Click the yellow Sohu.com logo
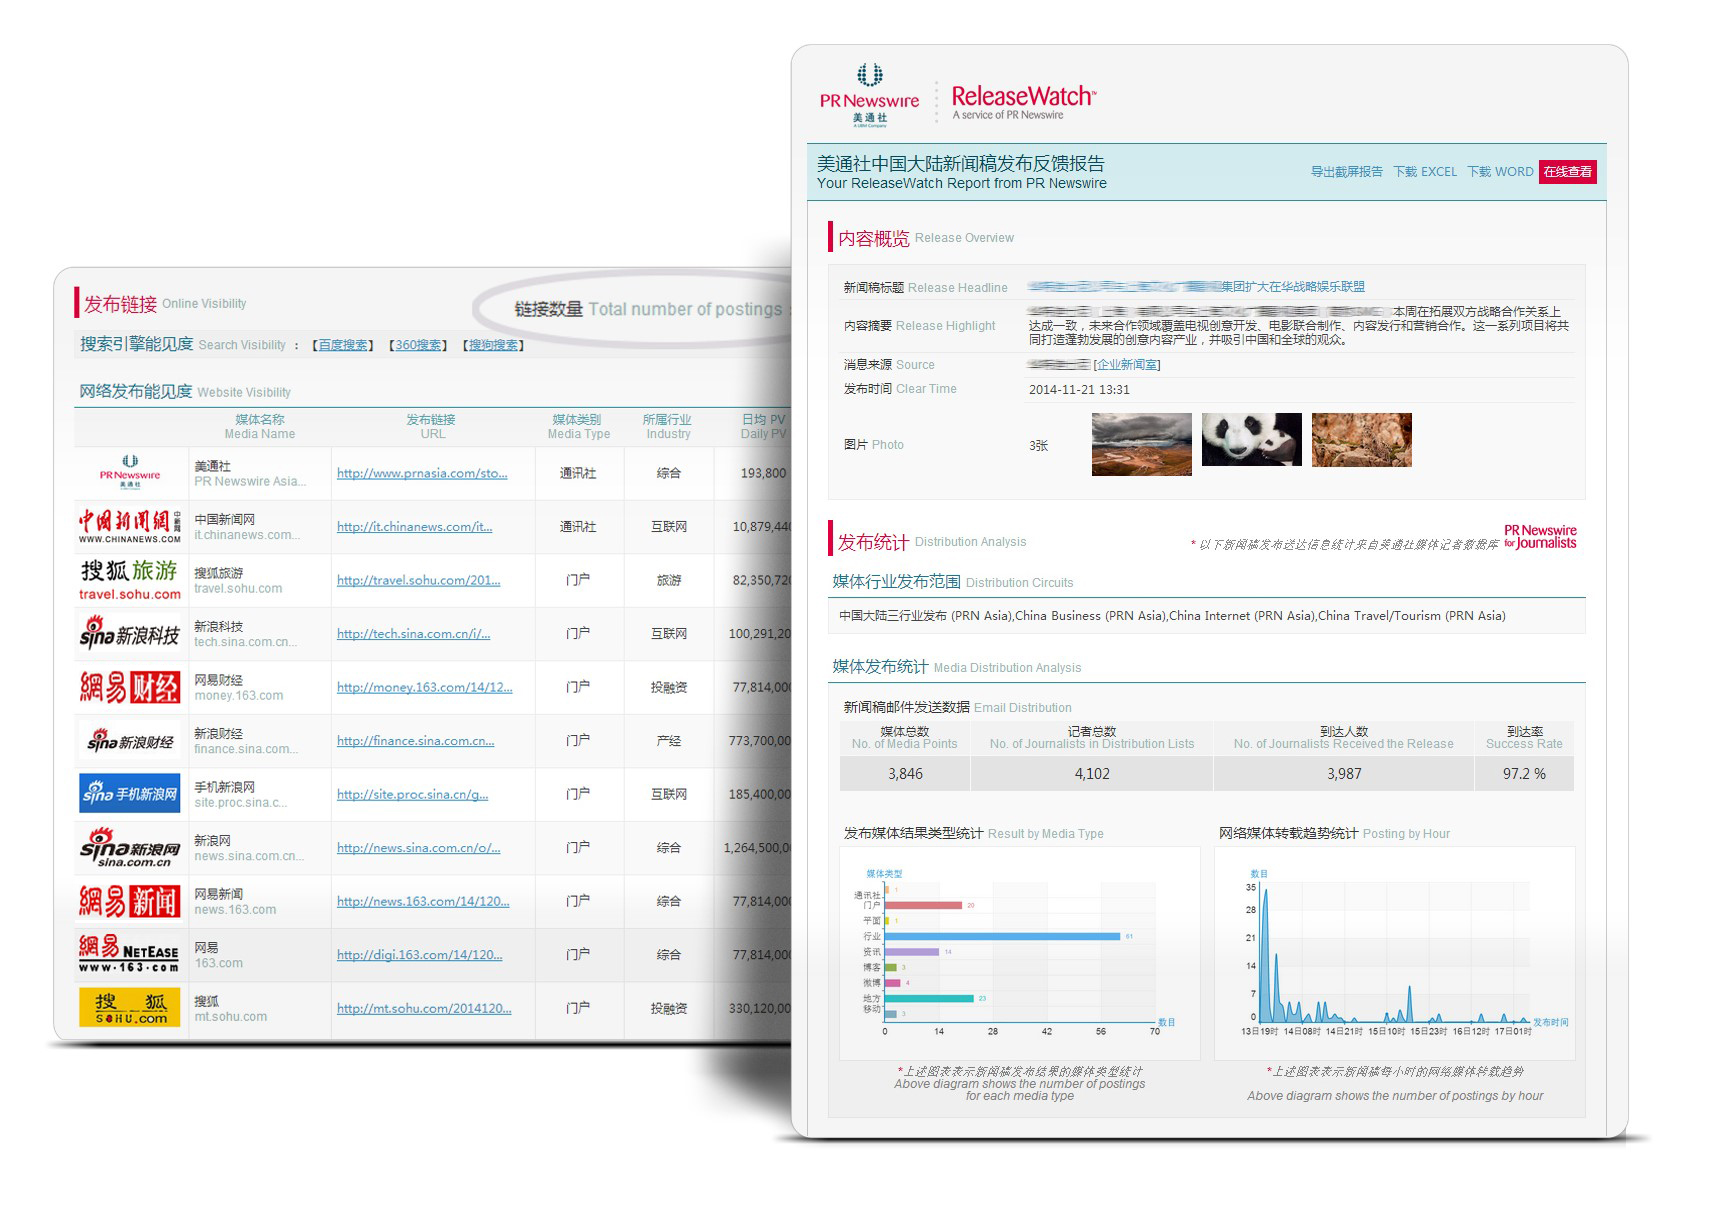The image size is (1726, 1208). tap(130, 1007)
